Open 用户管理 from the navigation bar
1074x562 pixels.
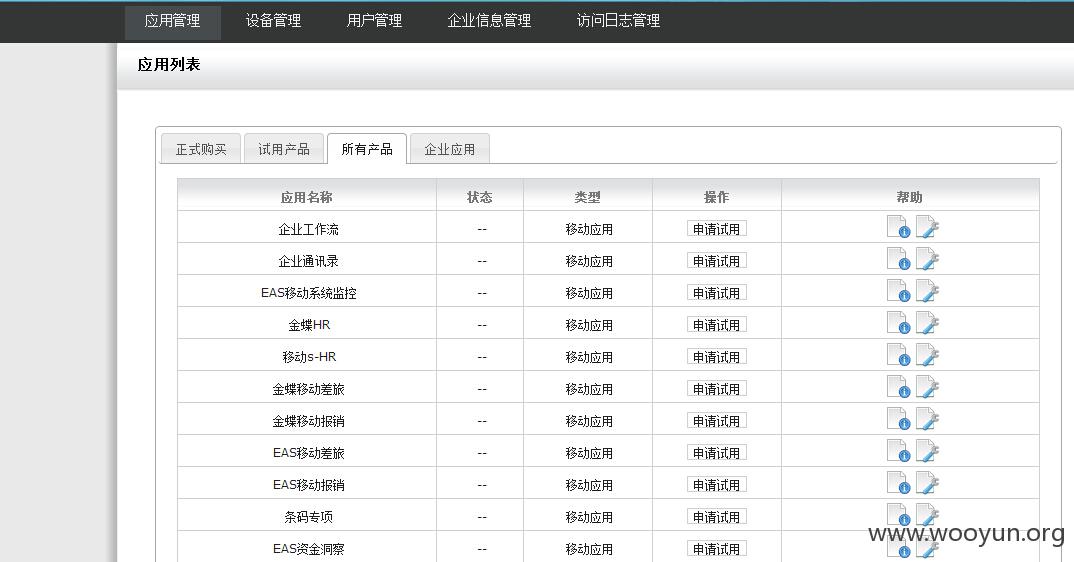374,21
